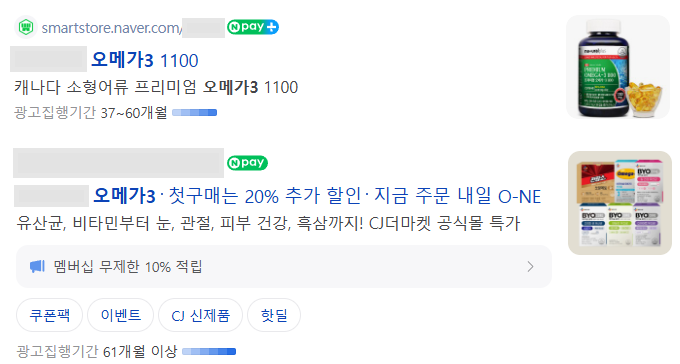This screenshot has width=680, height=364.
Task: Open the smartstore.naver.com URL link
Action: (x=112, y=28)
